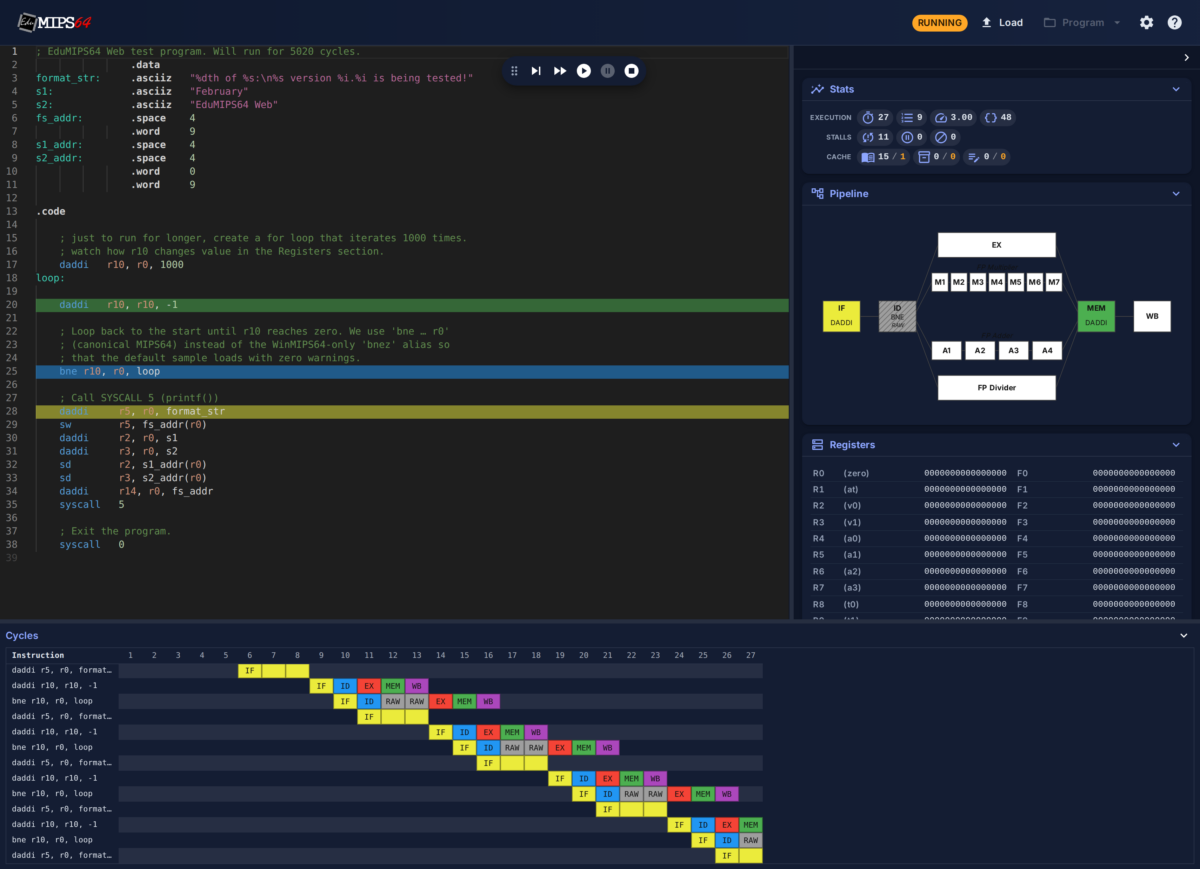Collapse the Registers panel

[1176, 445]
